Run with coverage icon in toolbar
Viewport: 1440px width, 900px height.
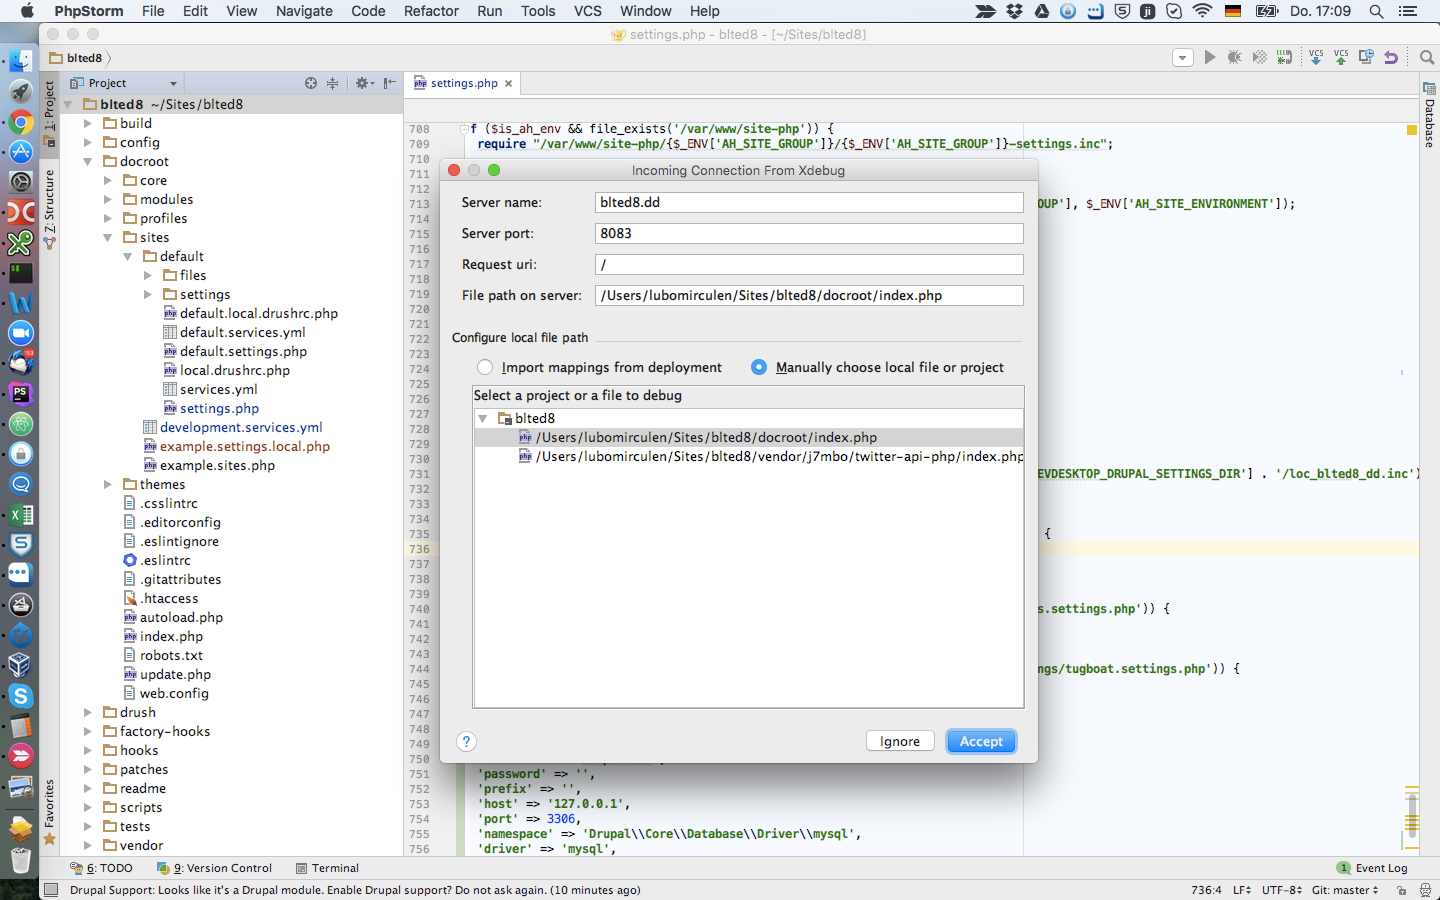(x=1260, y=58)
